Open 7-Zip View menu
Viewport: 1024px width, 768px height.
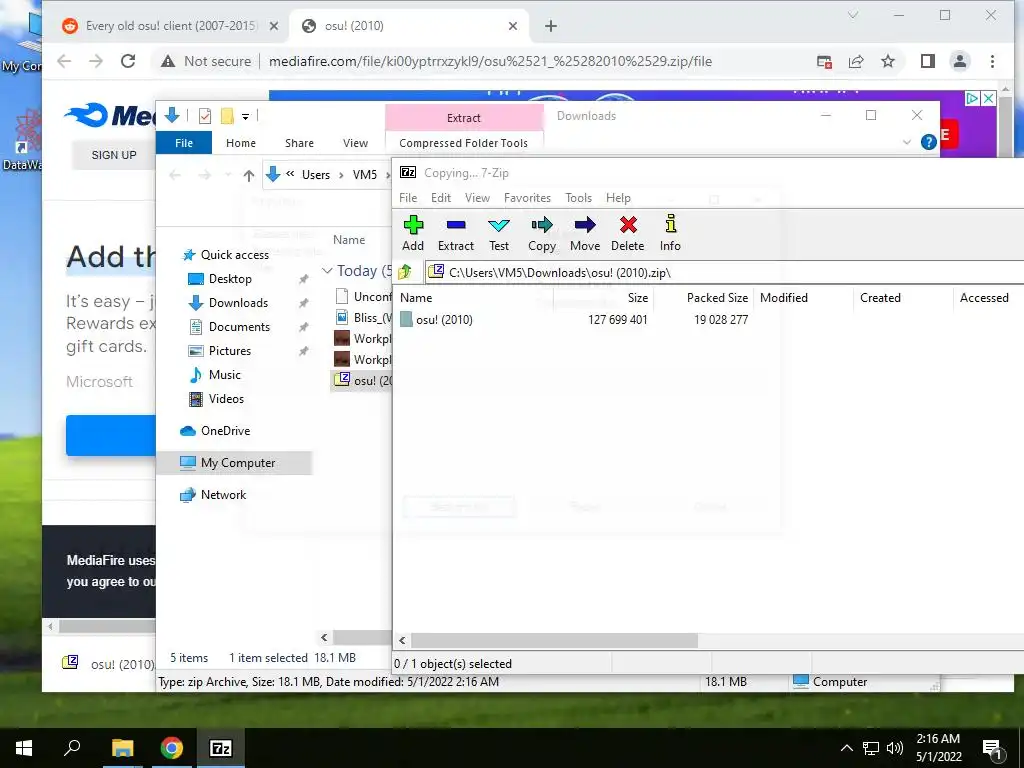coord(477,198)
